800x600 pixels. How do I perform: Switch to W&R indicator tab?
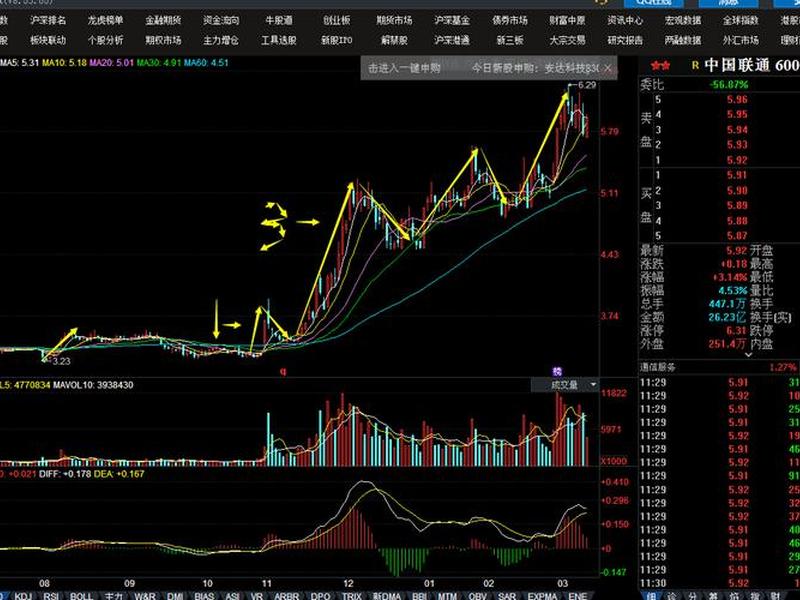145,595
